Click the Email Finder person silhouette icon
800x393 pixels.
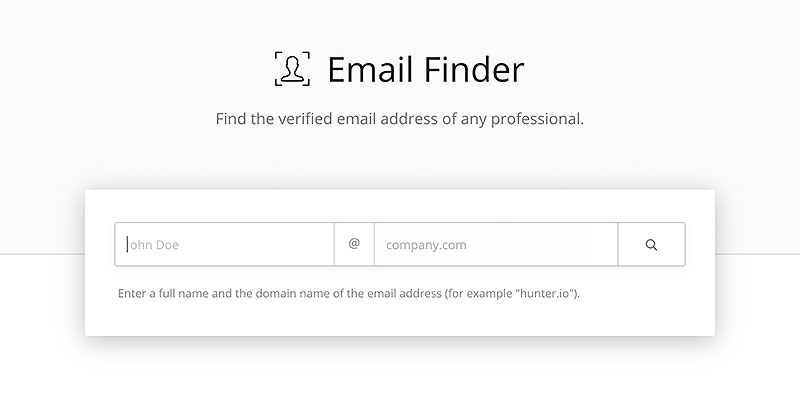[292, 68]
